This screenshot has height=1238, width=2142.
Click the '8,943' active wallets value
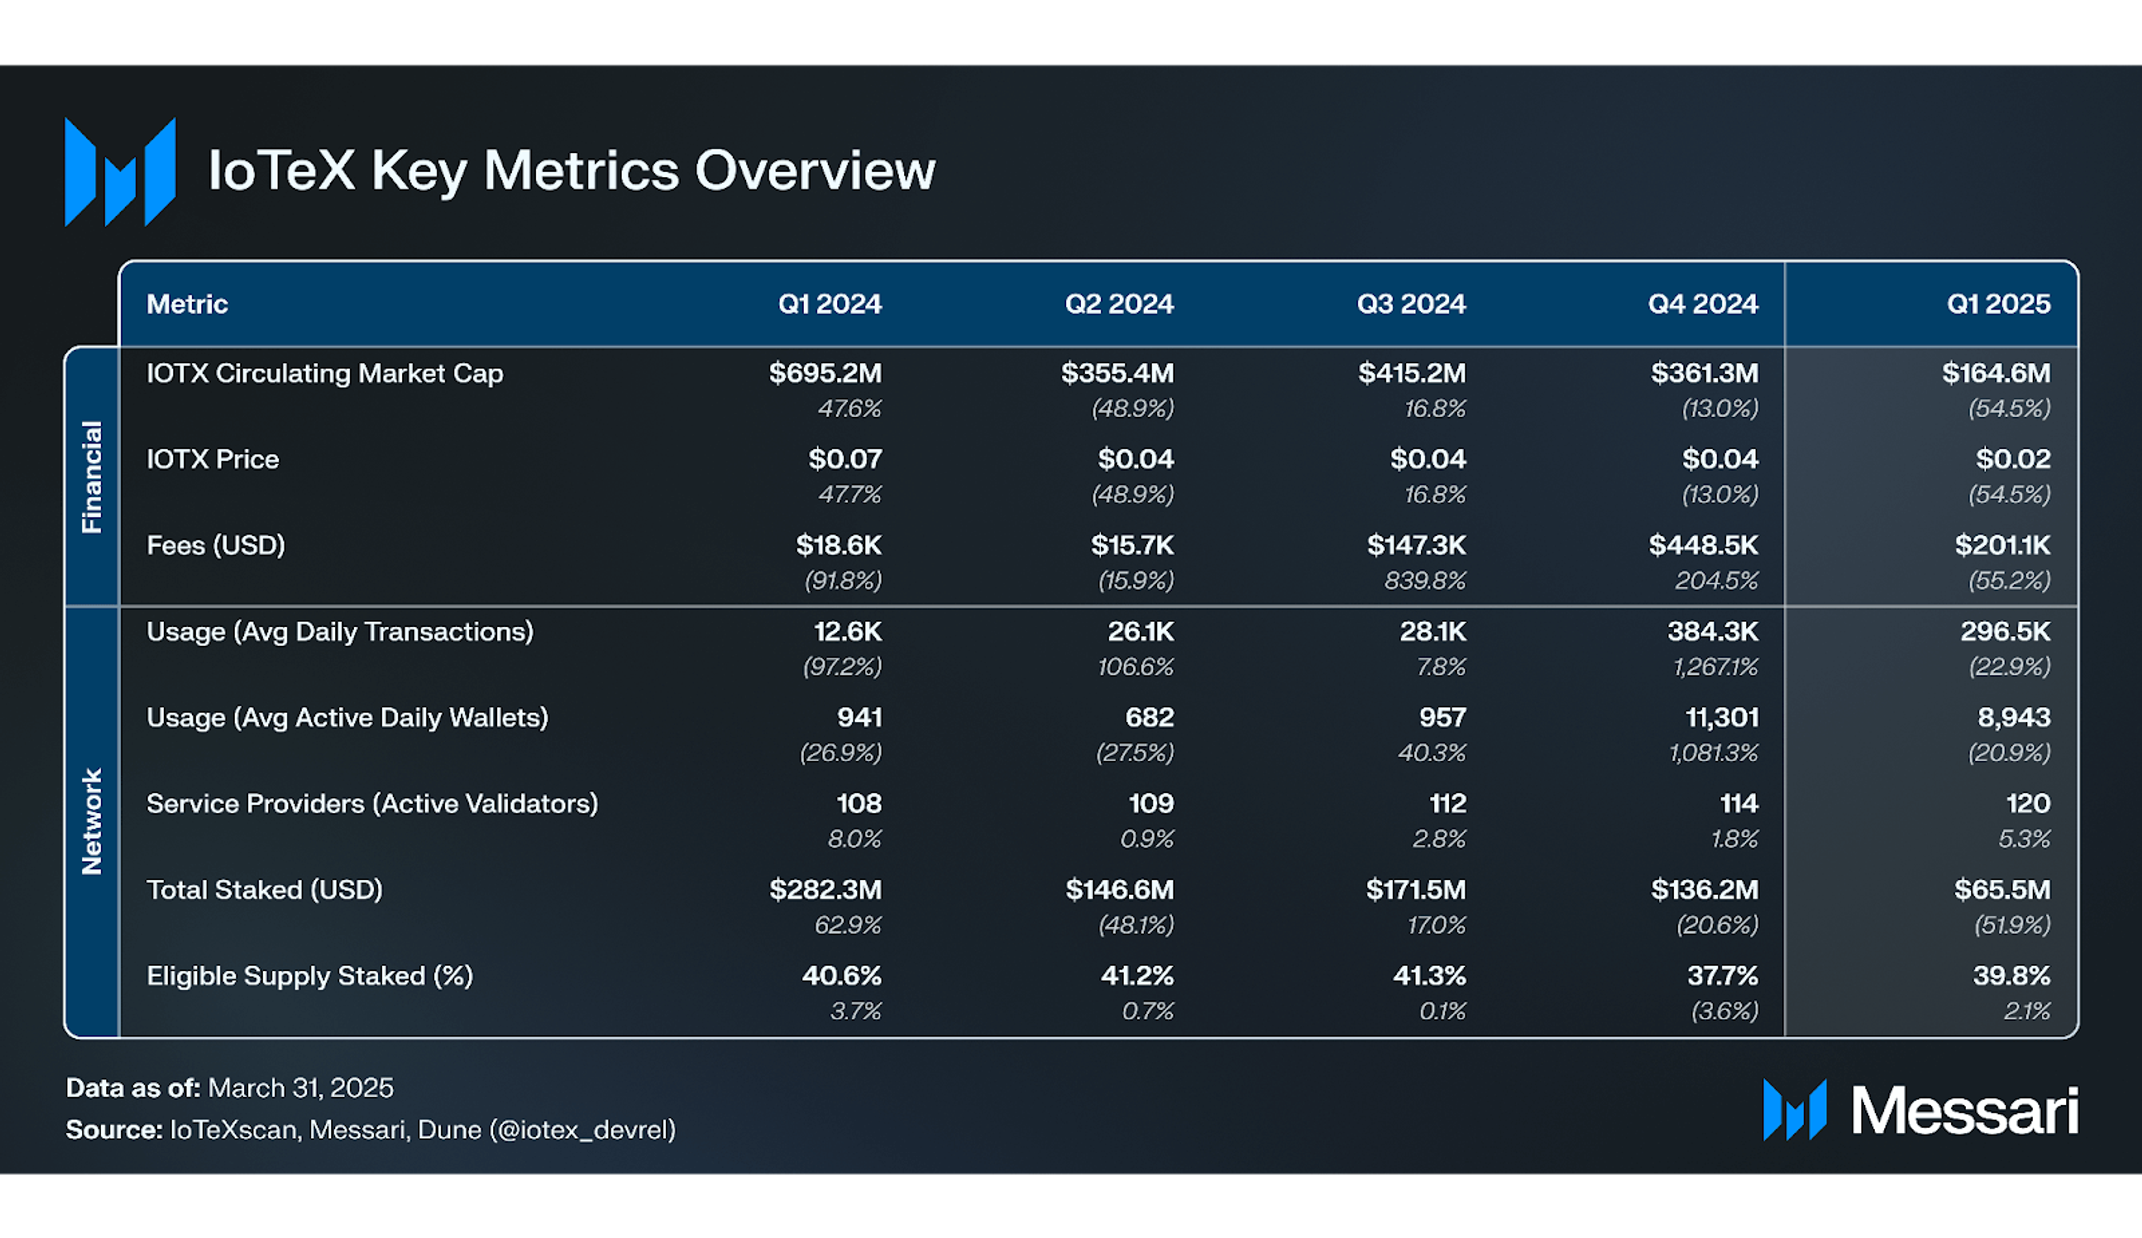[x=2014, y=718]
